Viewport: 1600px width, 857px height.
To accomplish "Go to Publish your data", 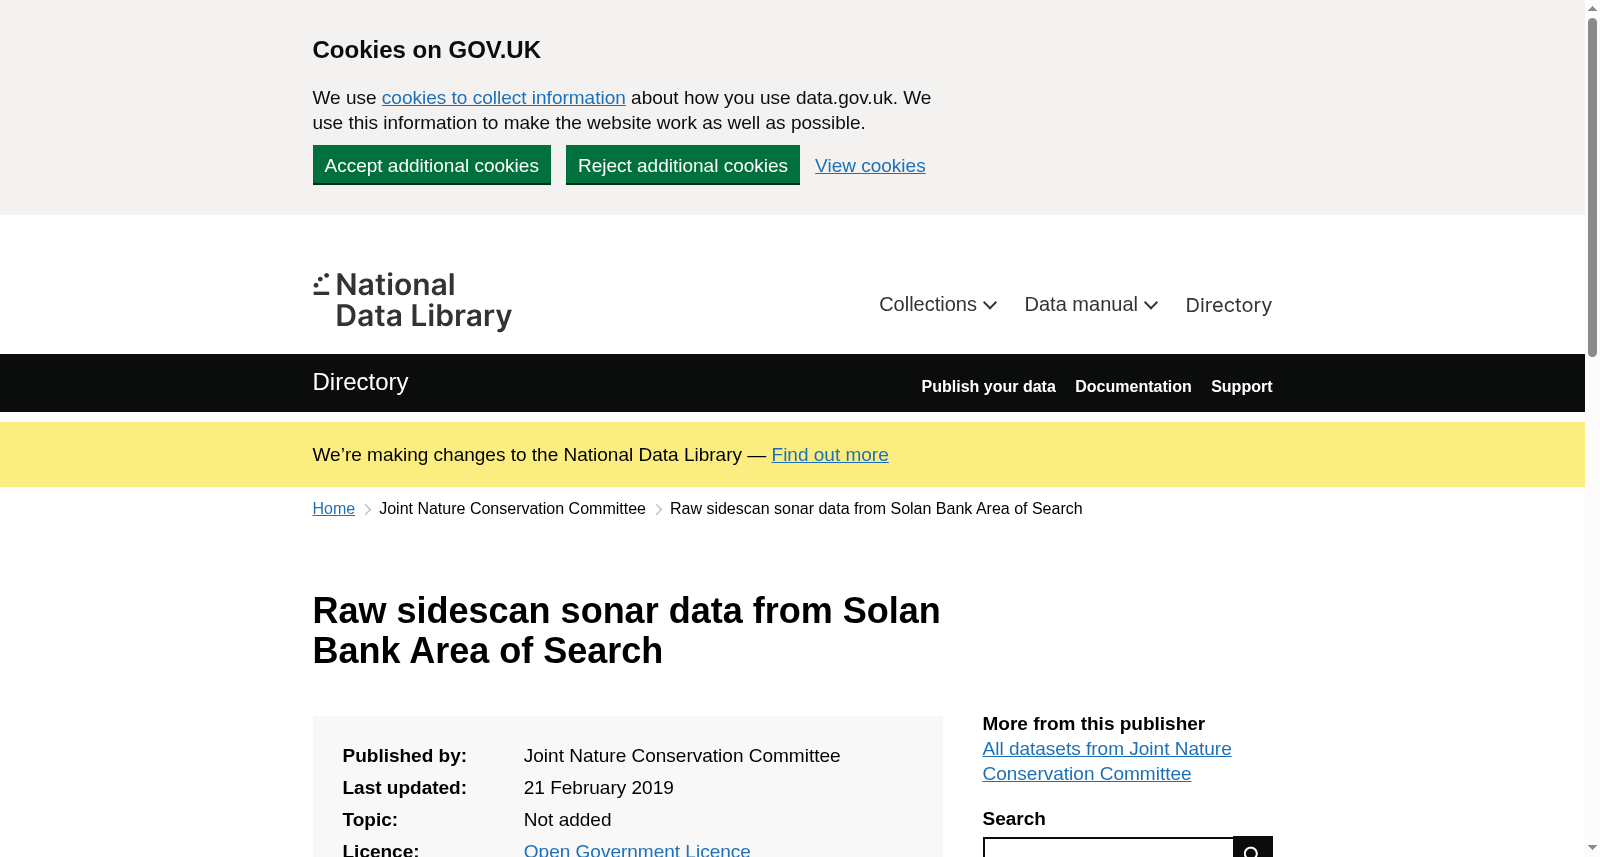I will point(988,386).
